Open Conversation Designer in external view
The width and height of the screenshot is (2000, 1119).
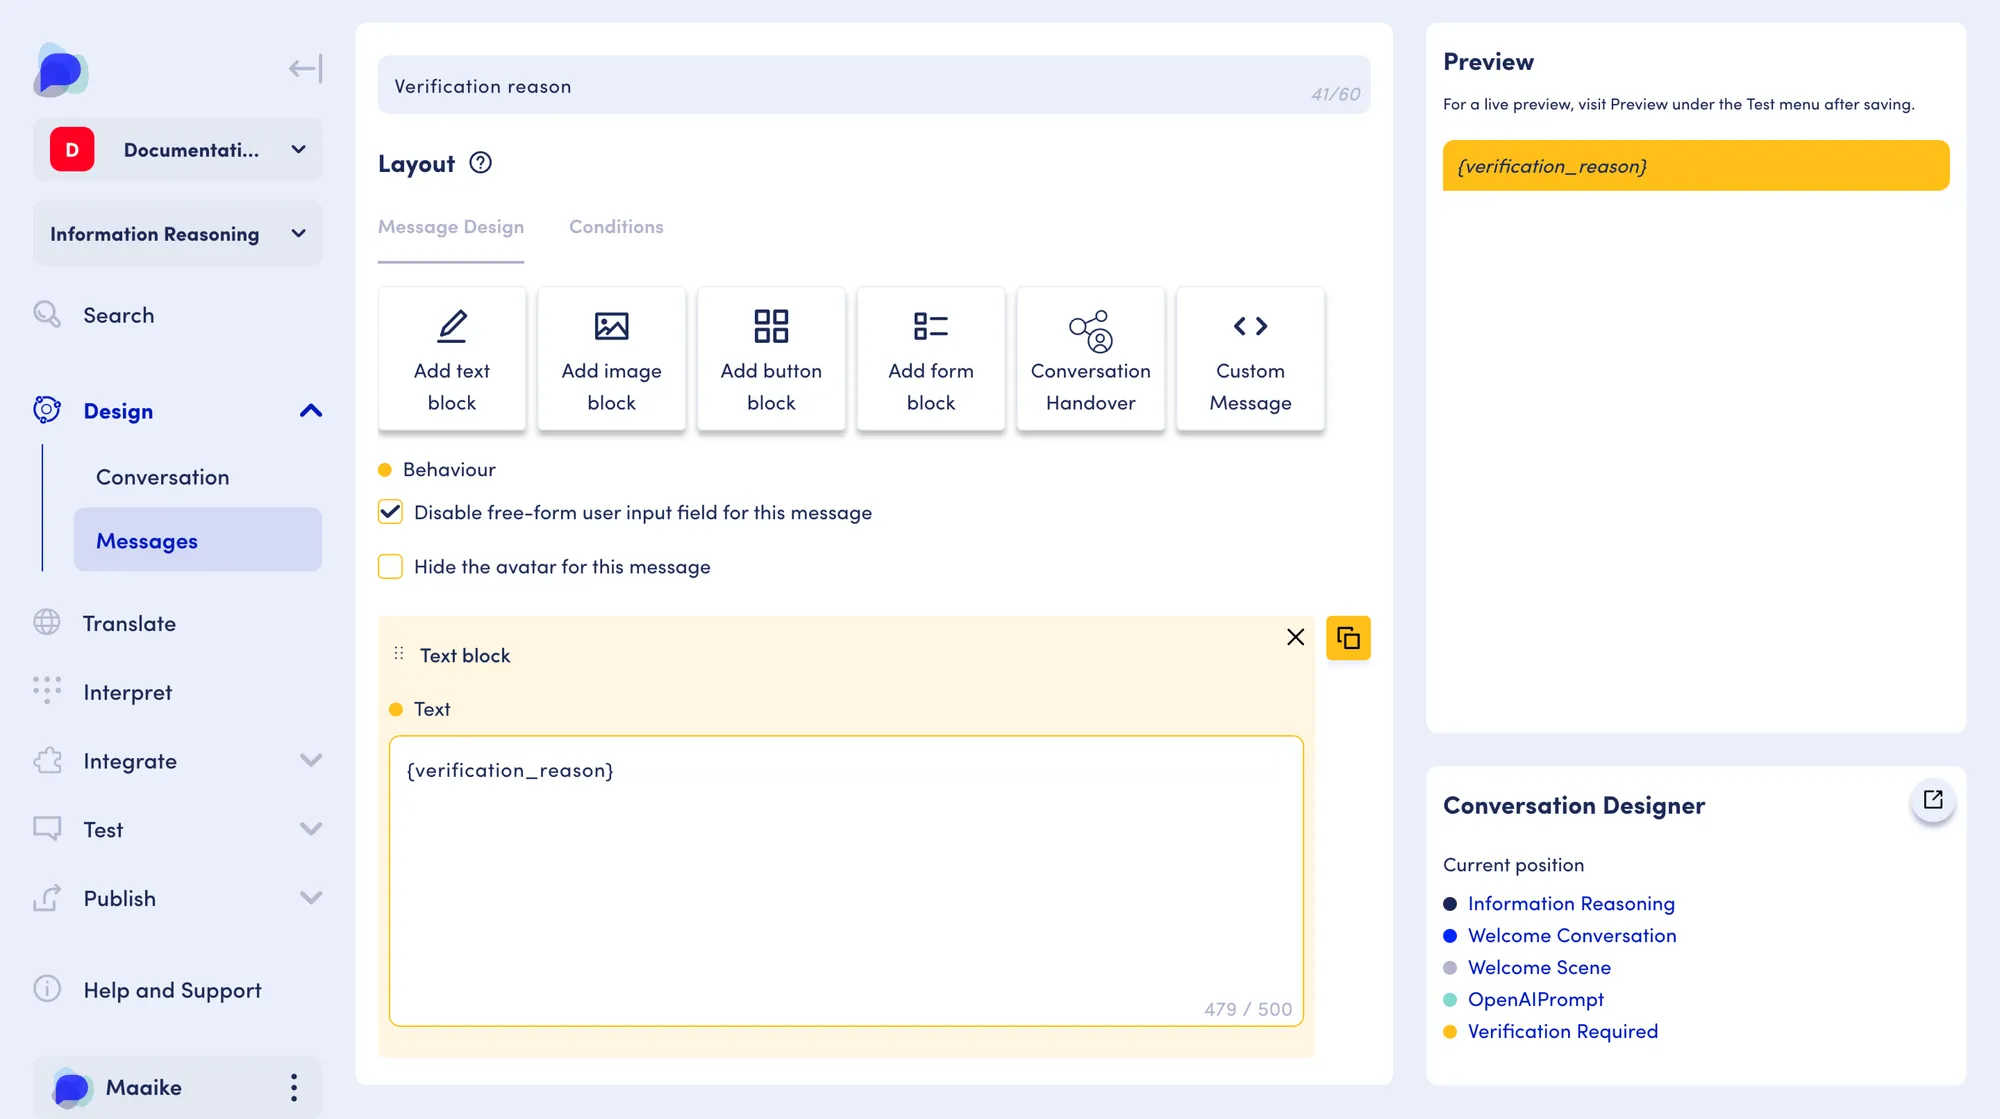[x=1933, y=800]
